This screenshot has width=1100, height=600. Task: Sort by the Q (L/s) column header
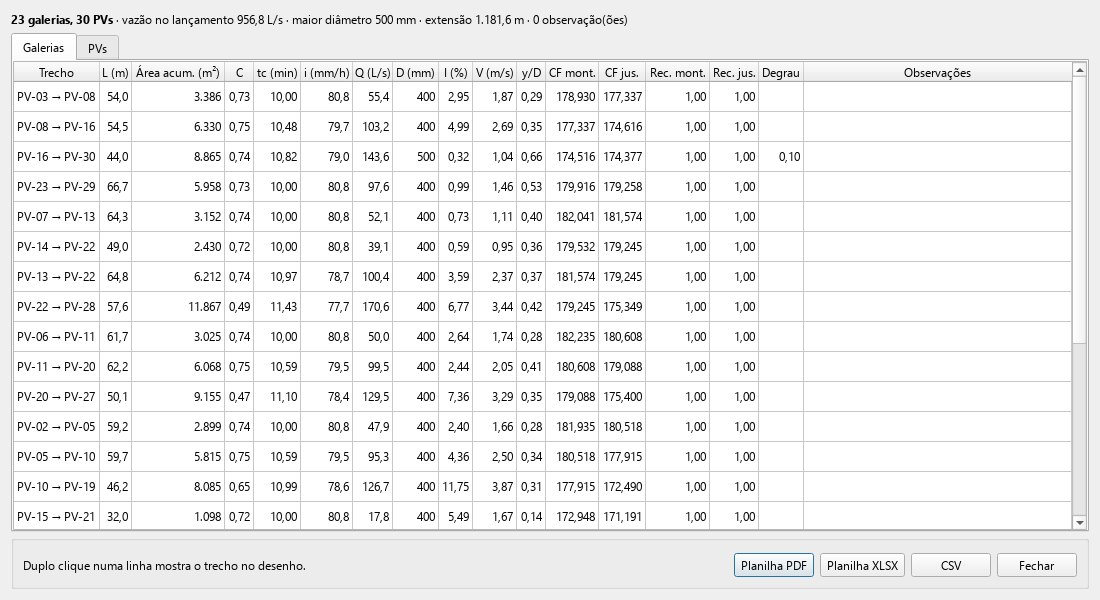tap(372, 72)
